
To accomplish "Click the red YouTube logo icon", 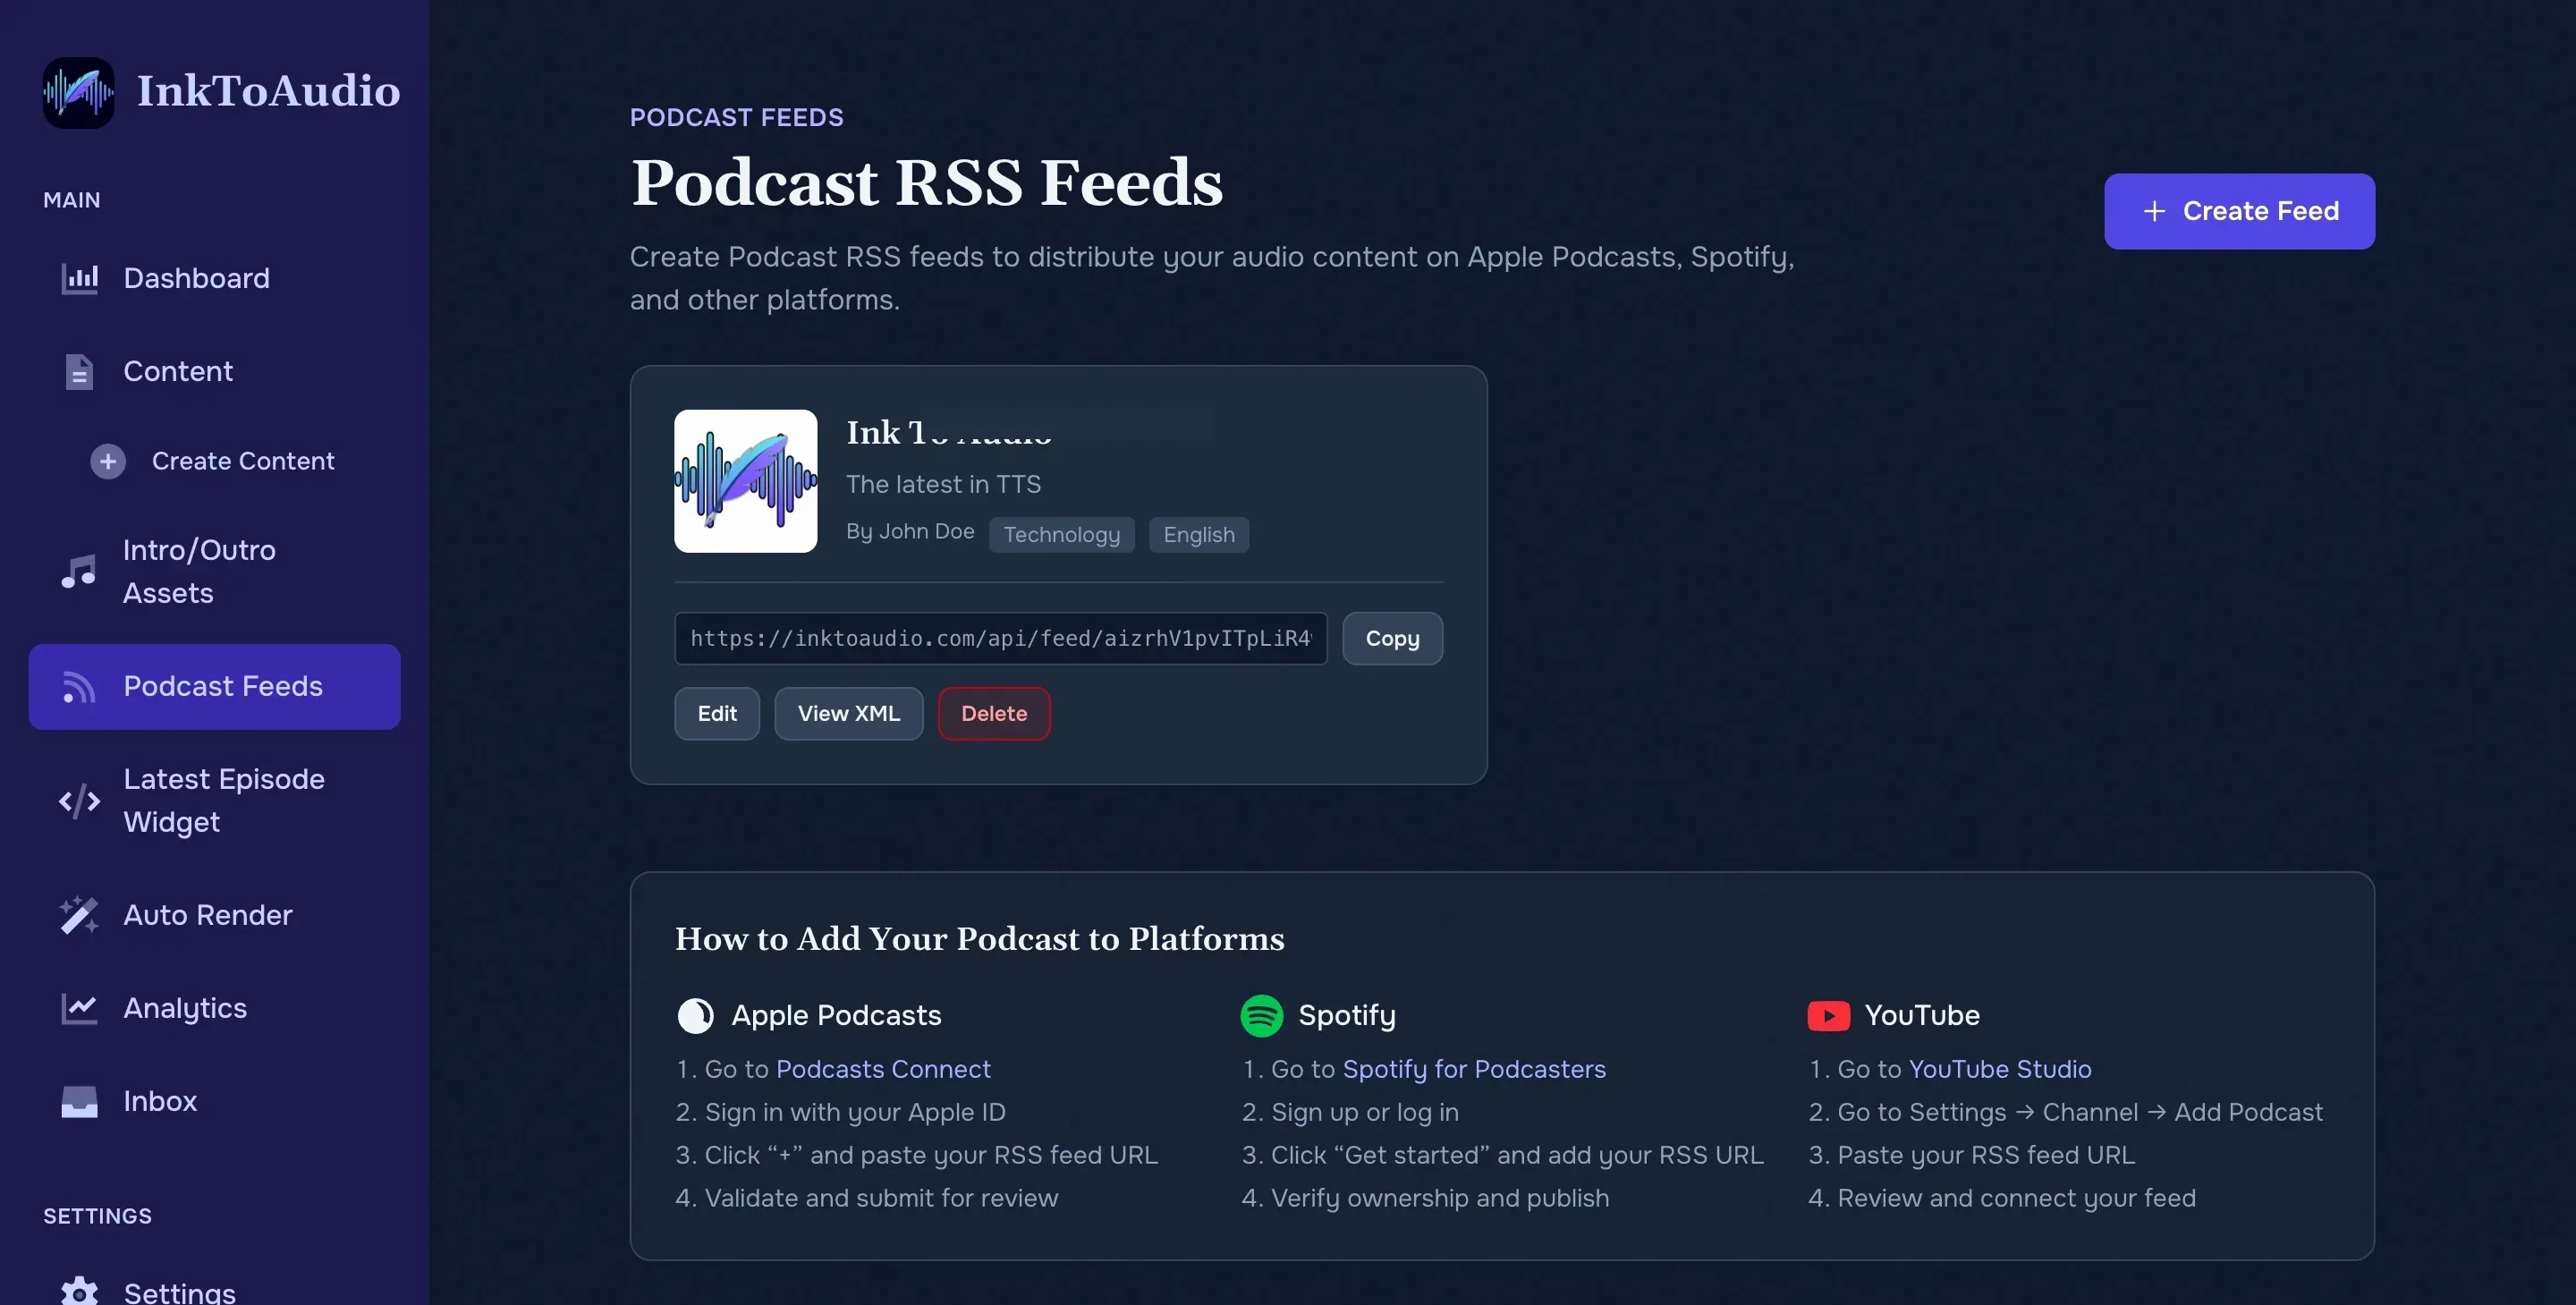I will click(1828, 1015).
